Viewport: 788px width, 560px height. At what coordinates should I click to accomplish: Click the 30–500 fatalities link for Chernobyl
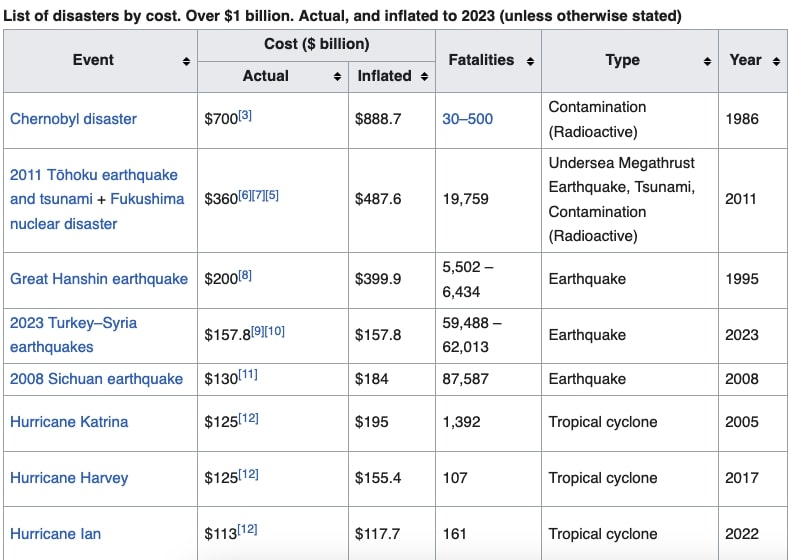[467, 119]
